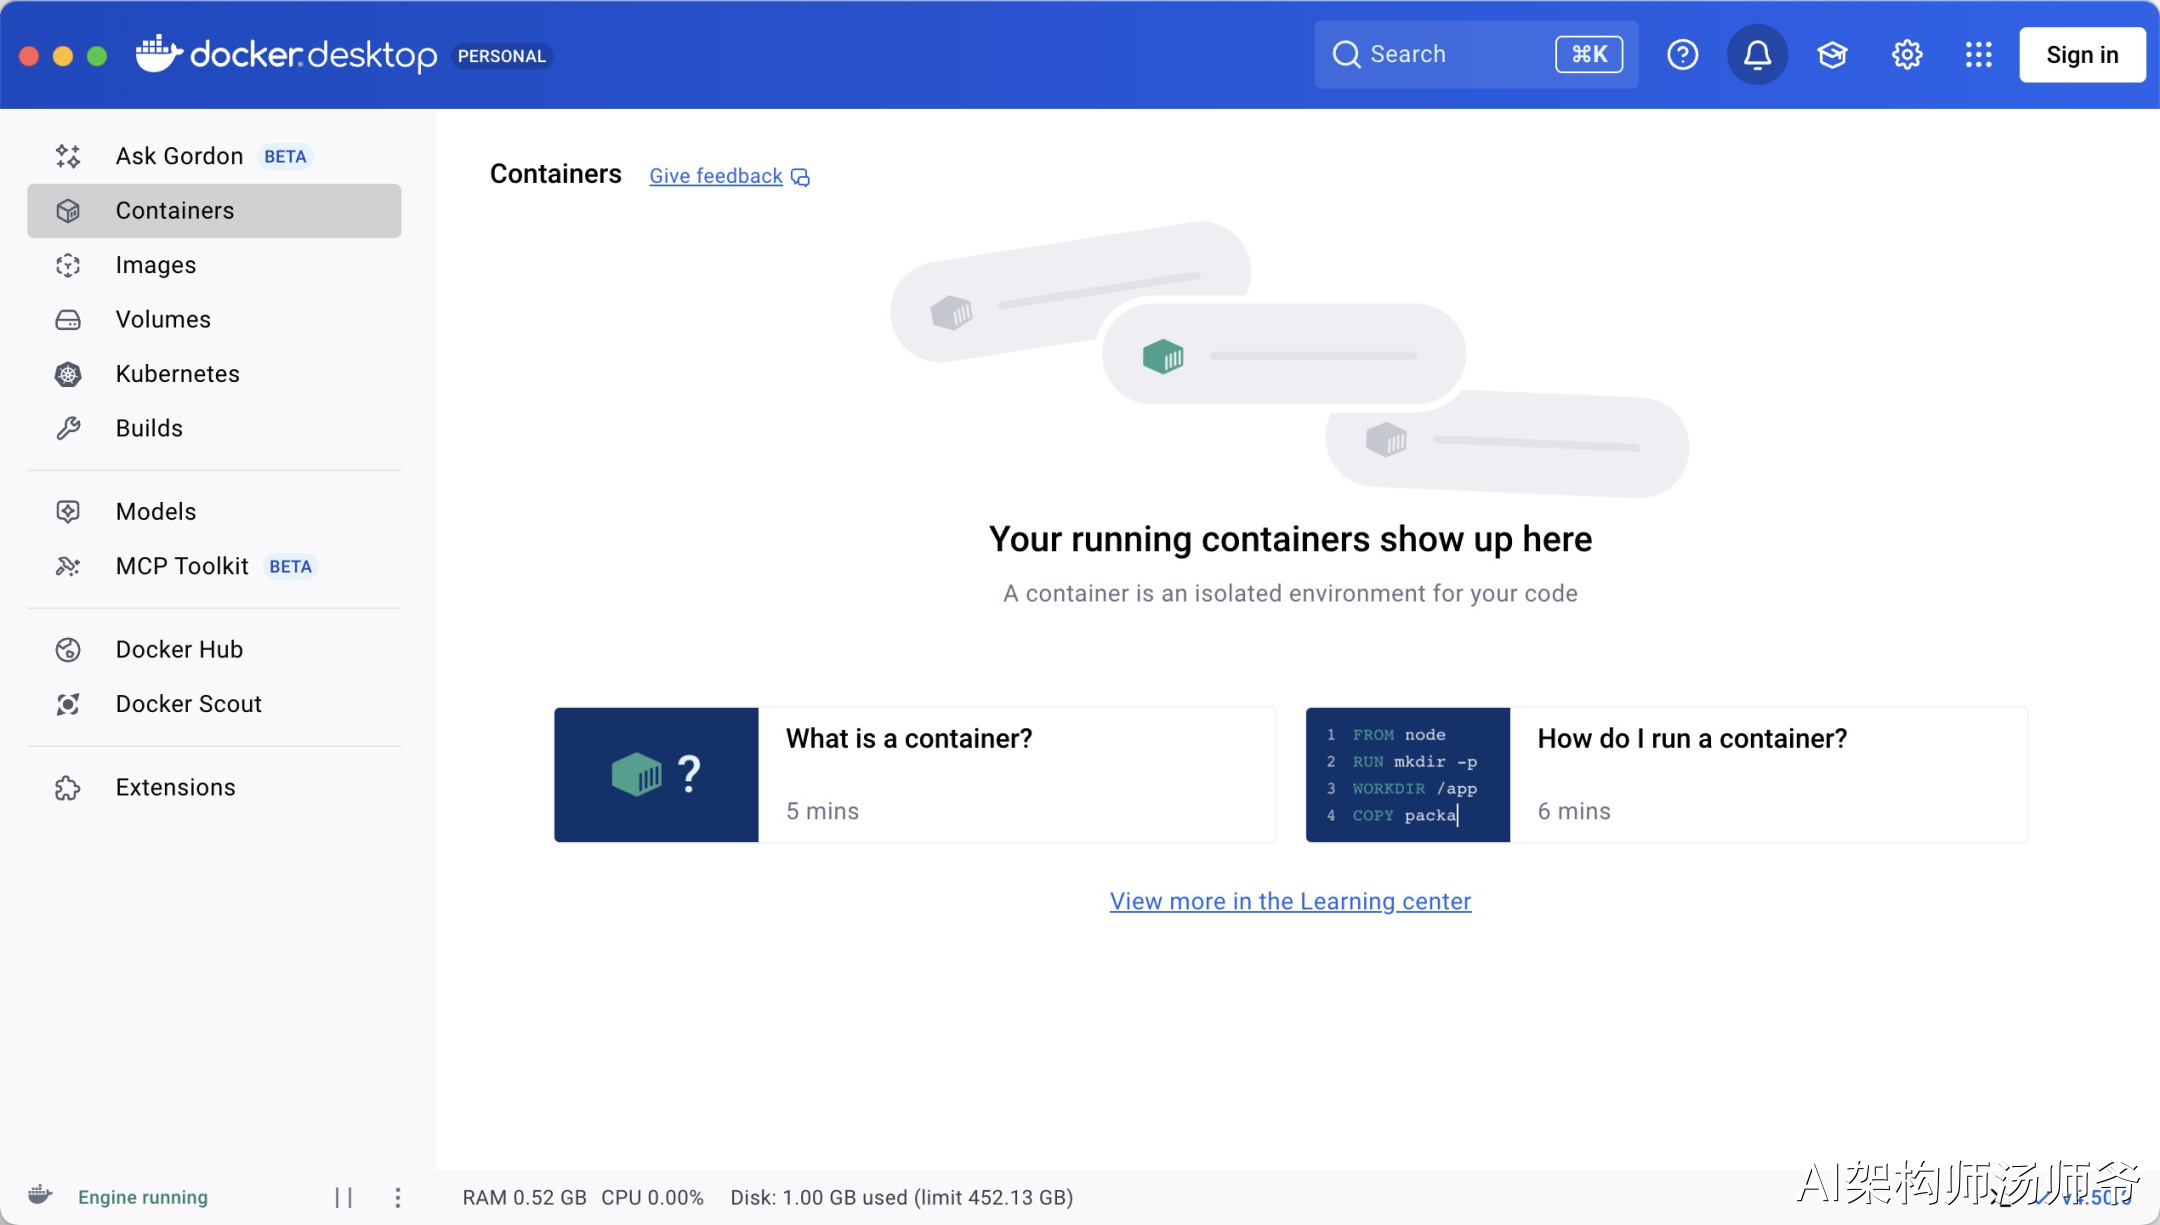Viewport: 2160px width, 1225px height.
Task: Focus the Search field in header
Action: pos(1440,55)
